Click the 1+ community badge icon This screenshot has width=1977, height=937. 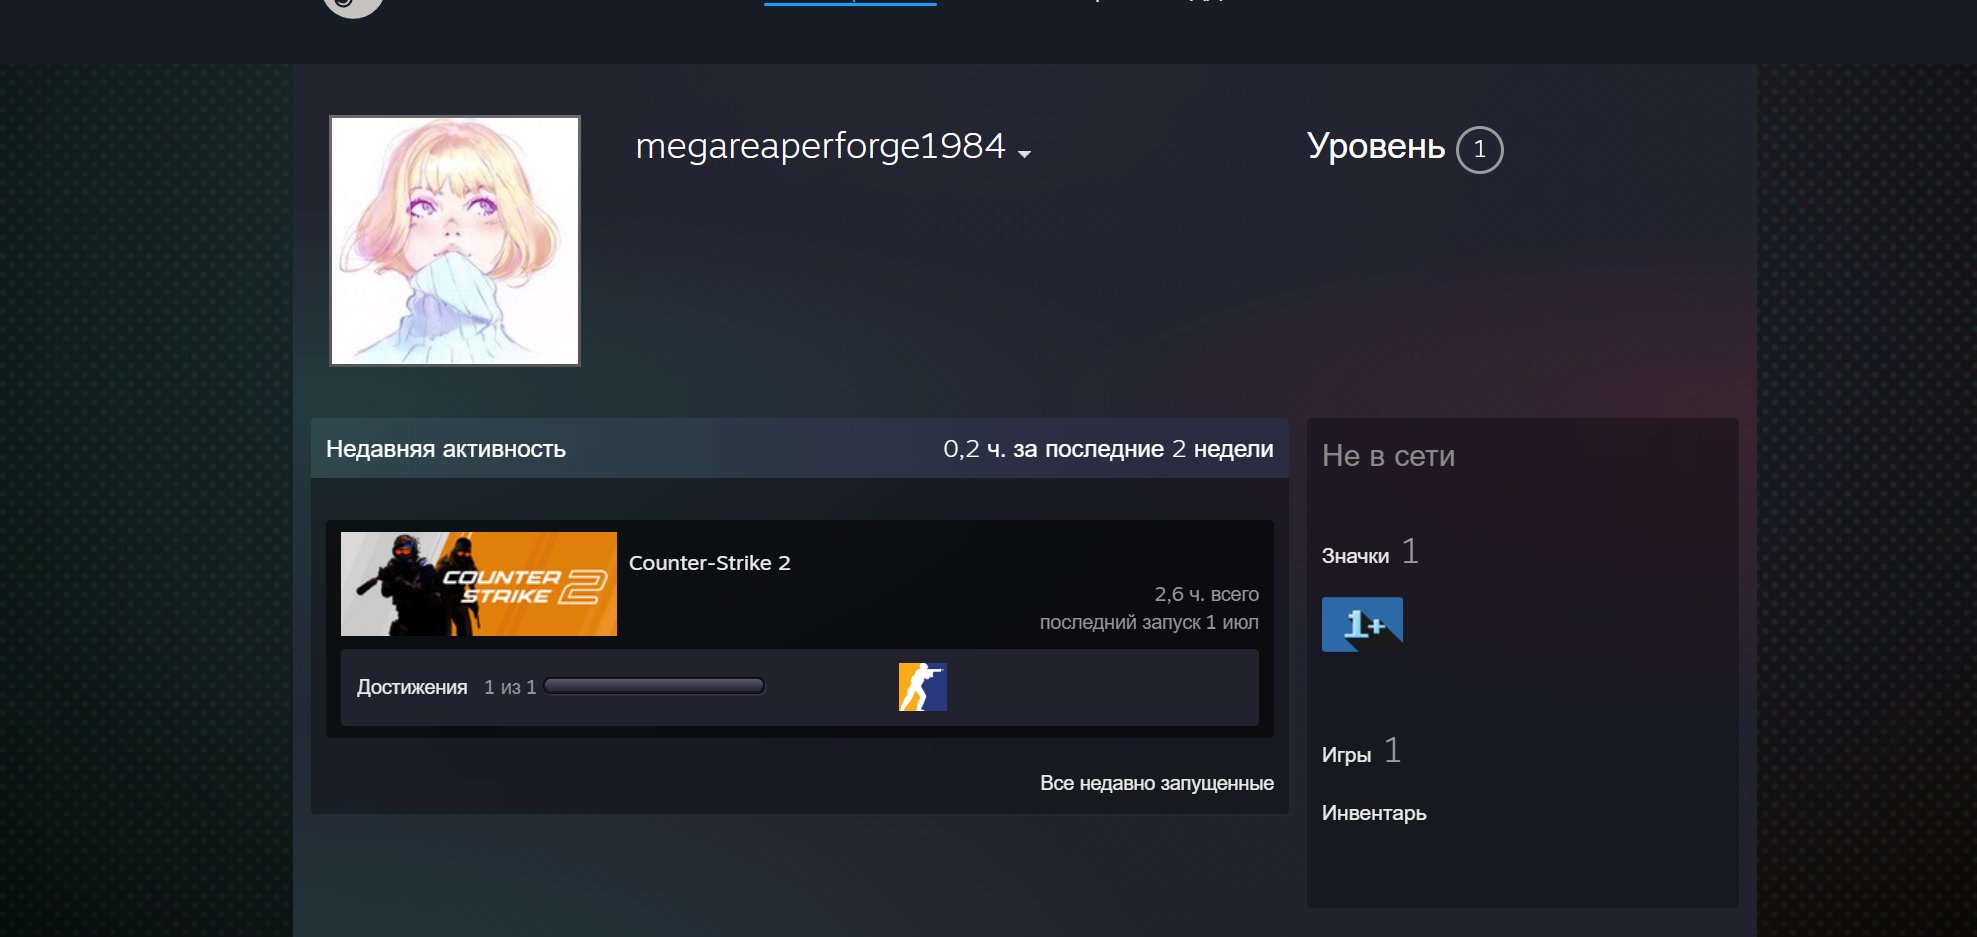1362,624
